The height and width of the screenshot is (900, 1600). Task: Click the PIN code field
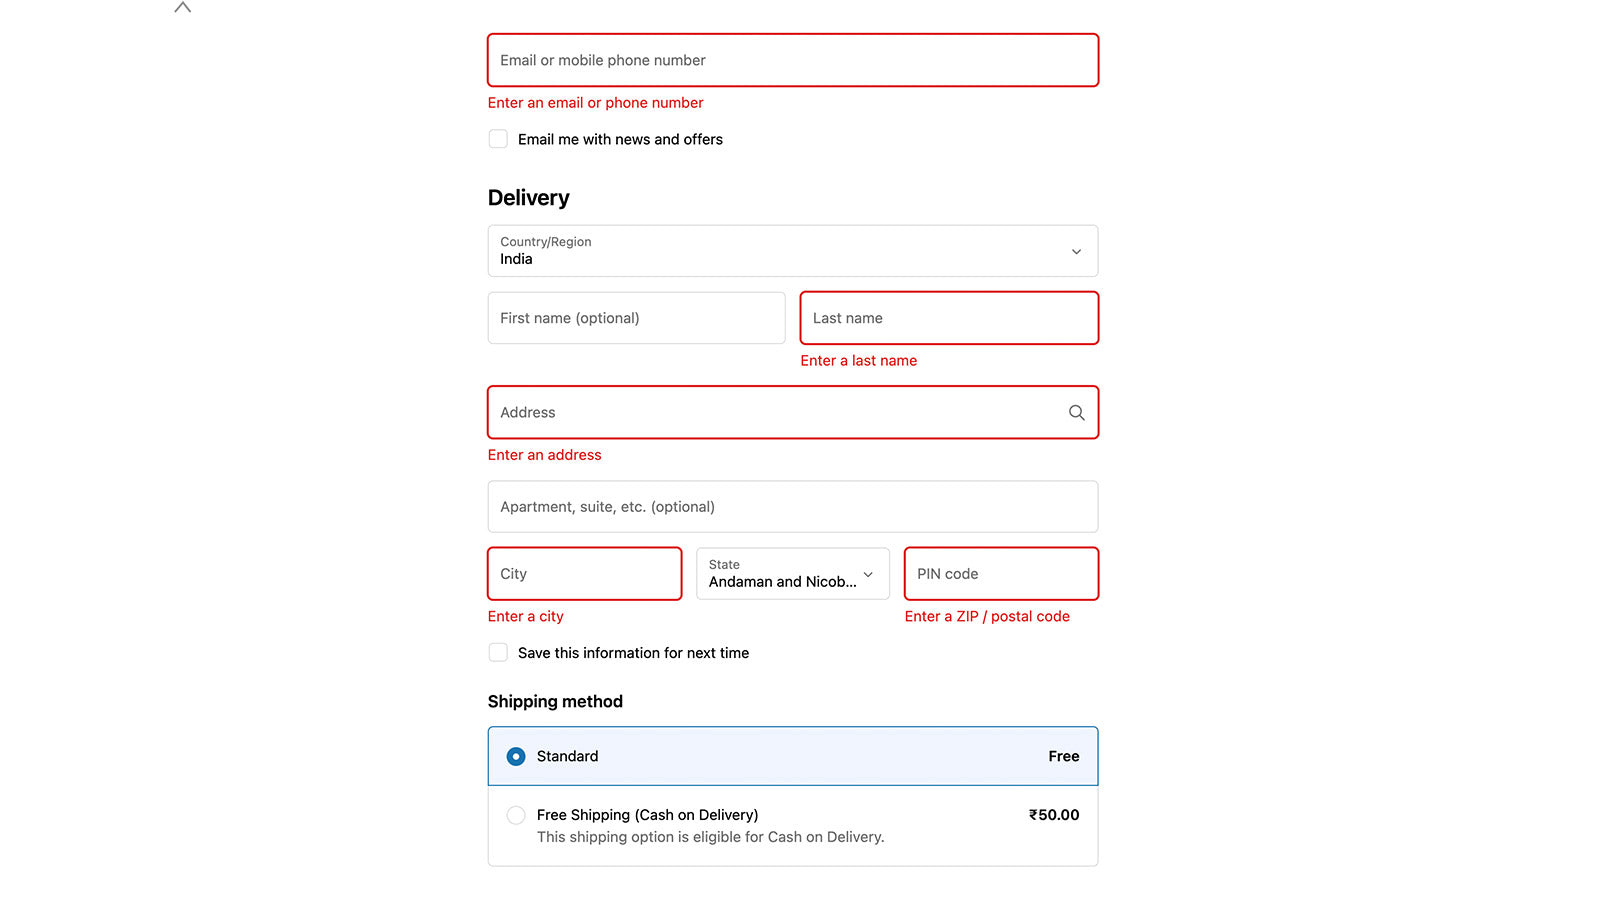click(x=1000, y=574)
